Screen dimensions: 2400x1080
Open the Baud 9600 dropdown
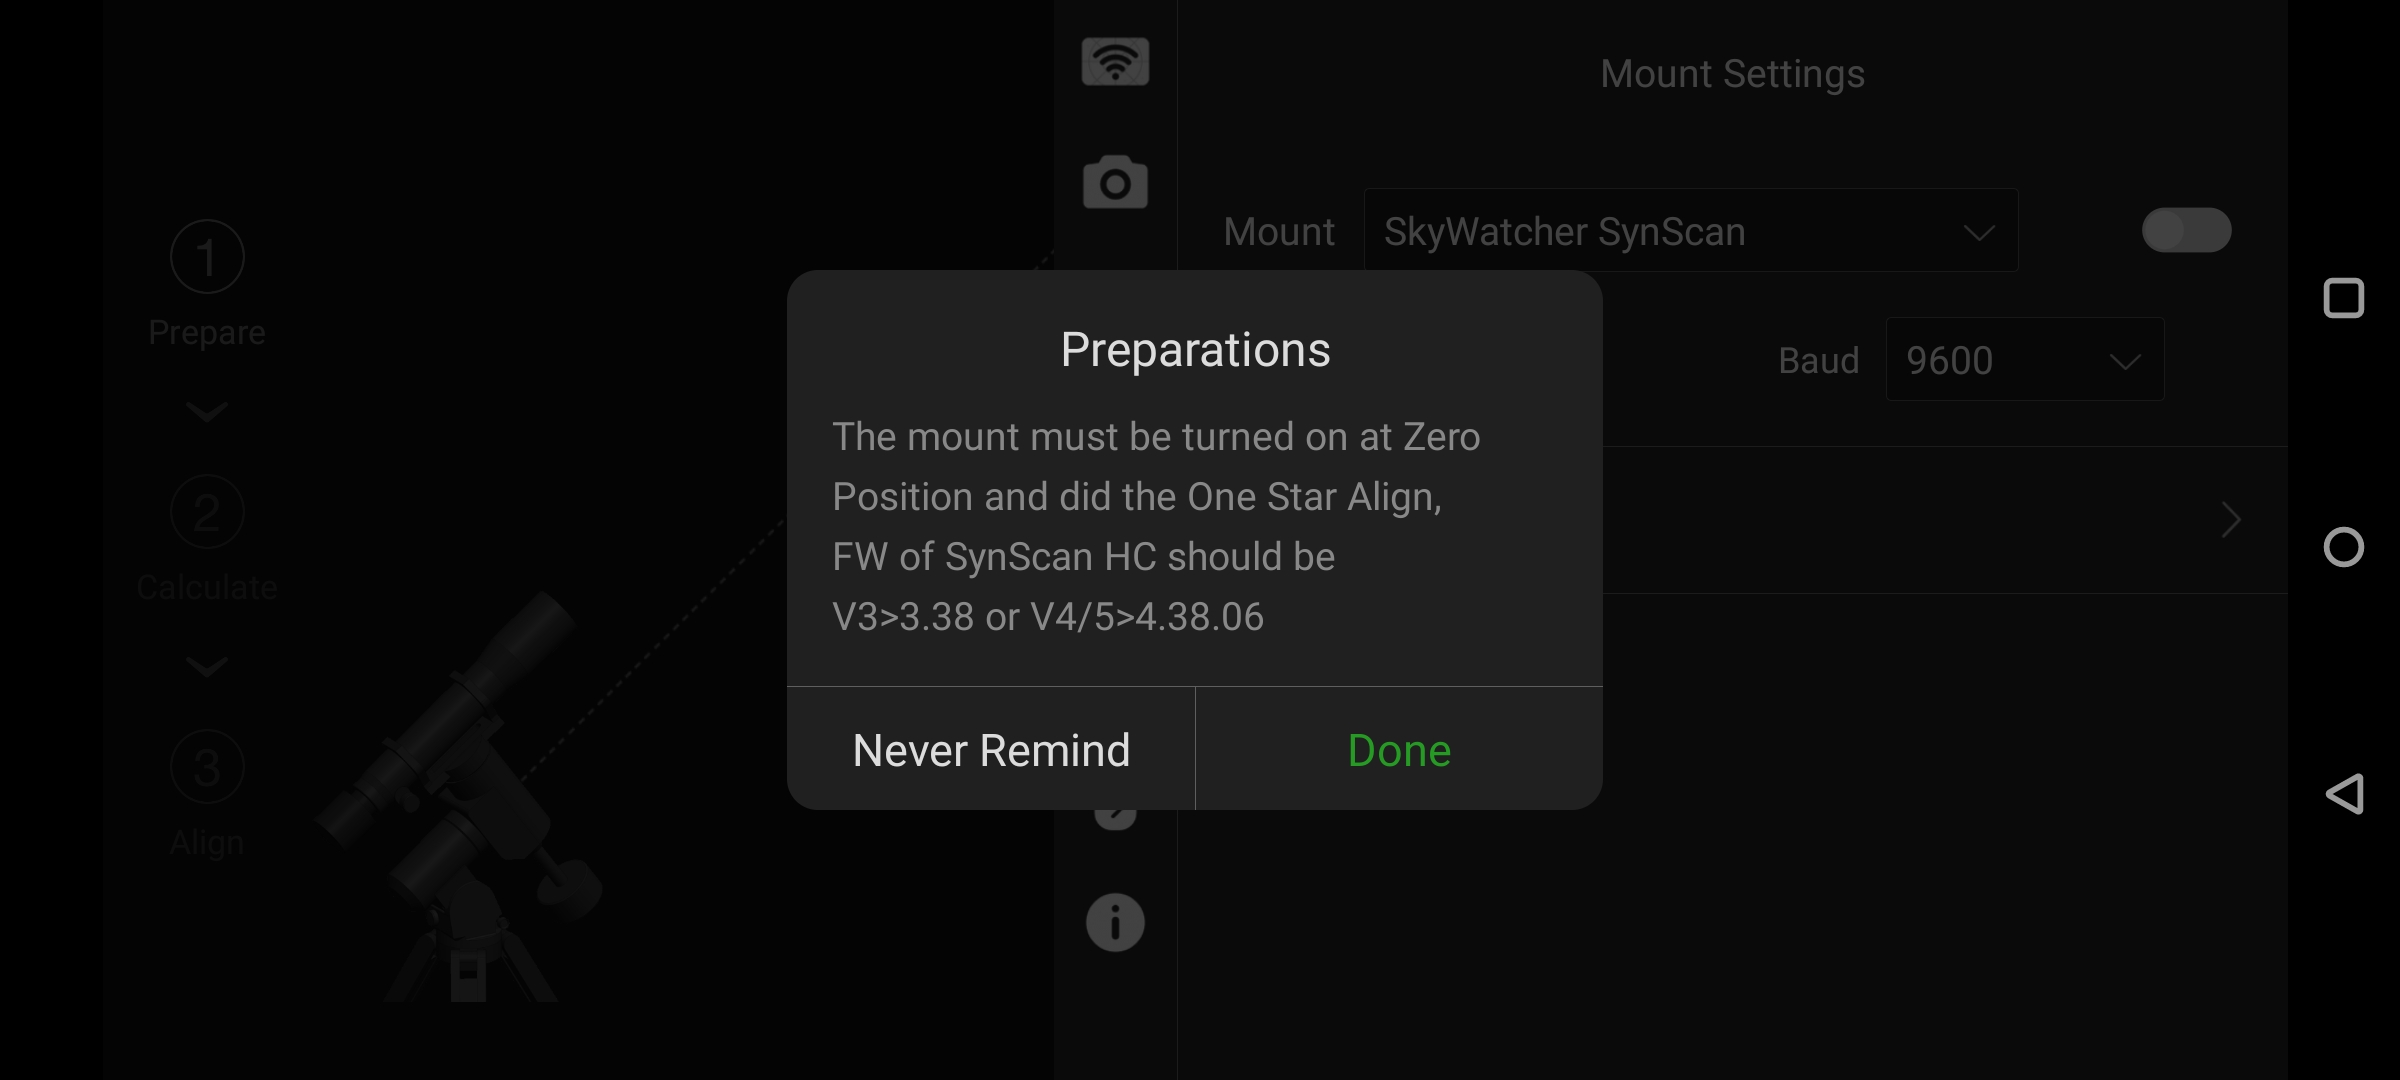pyautogui.click(x=2024, y=360)
